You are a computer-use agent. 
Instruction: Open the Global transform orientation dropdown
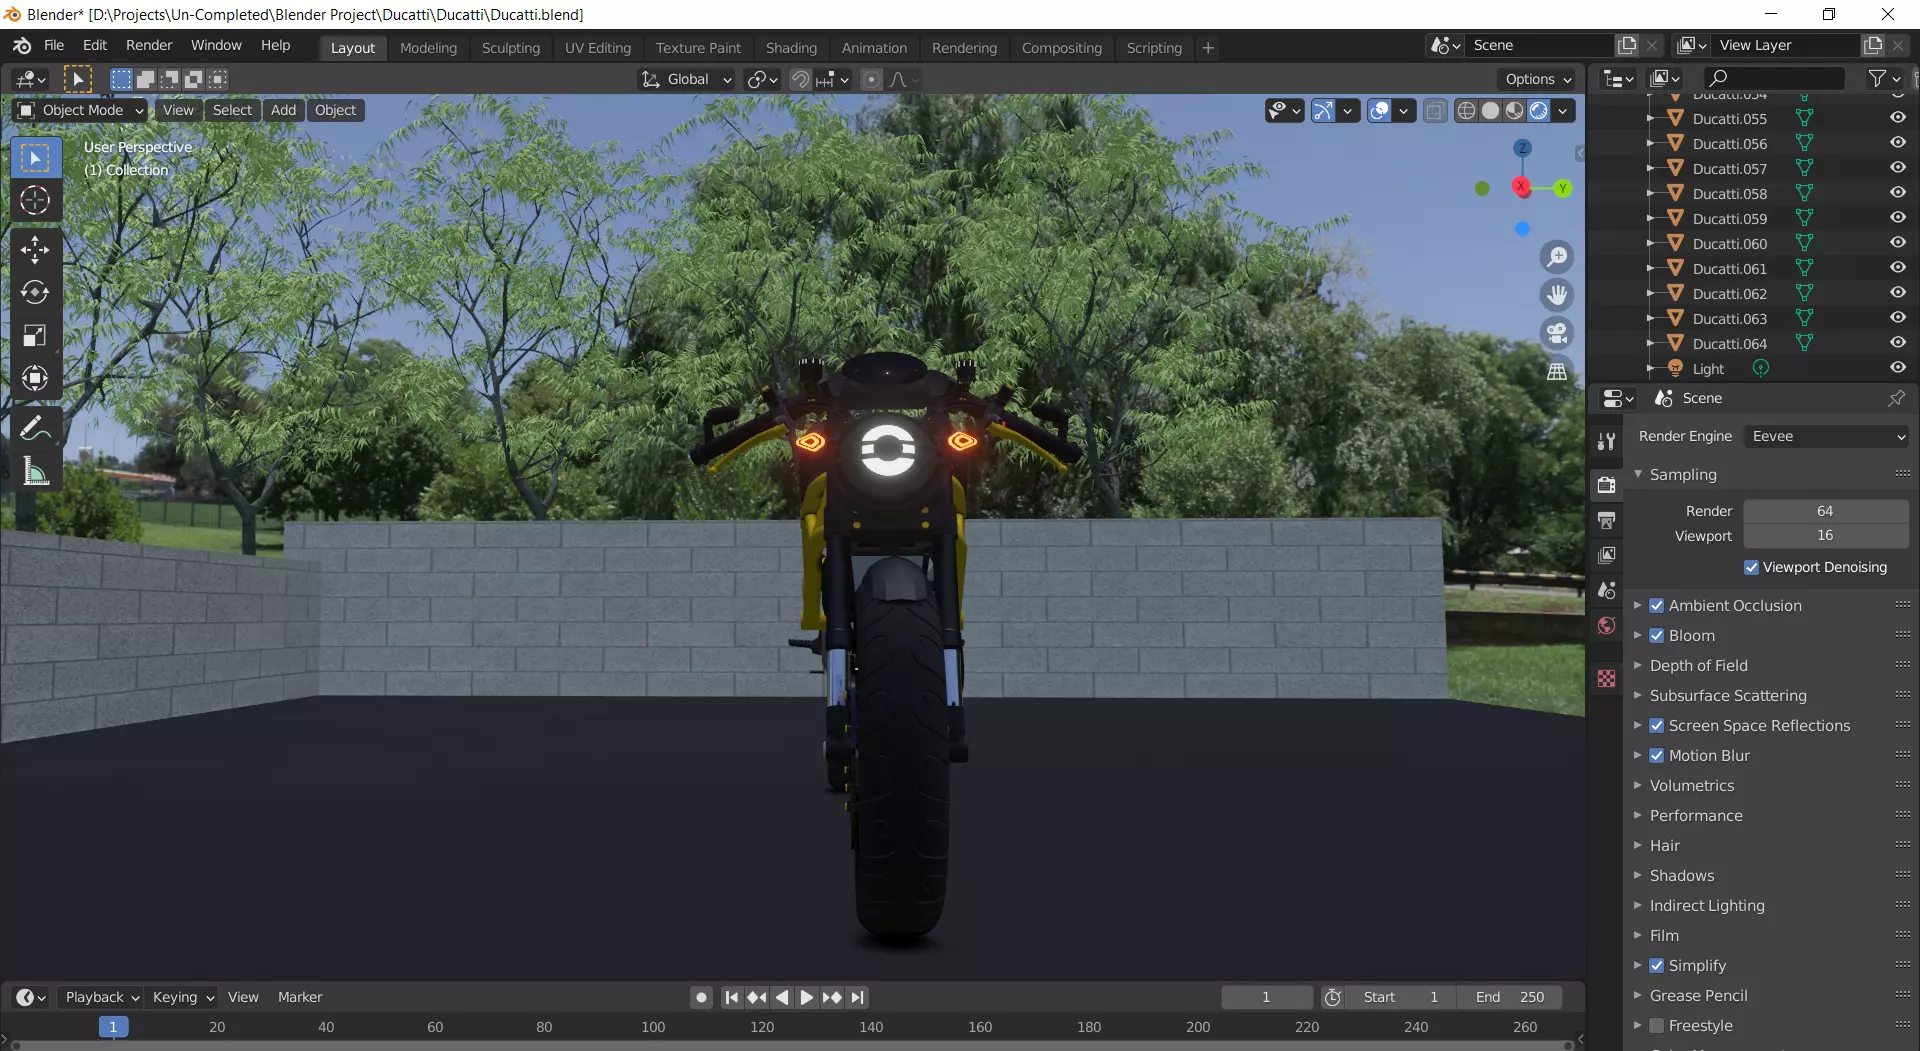pos(687,79)
